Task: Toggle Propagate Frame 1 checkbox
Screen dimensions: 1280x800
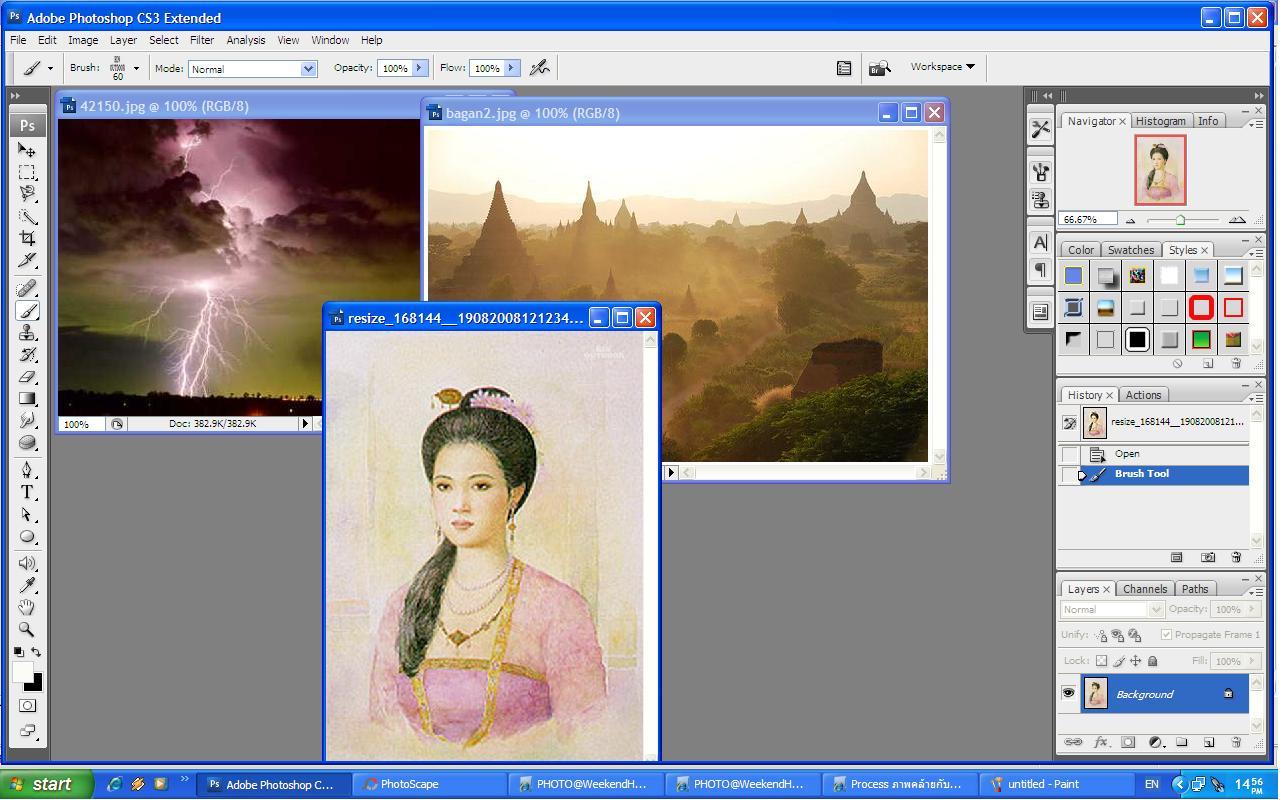Action: [1166, 635]
